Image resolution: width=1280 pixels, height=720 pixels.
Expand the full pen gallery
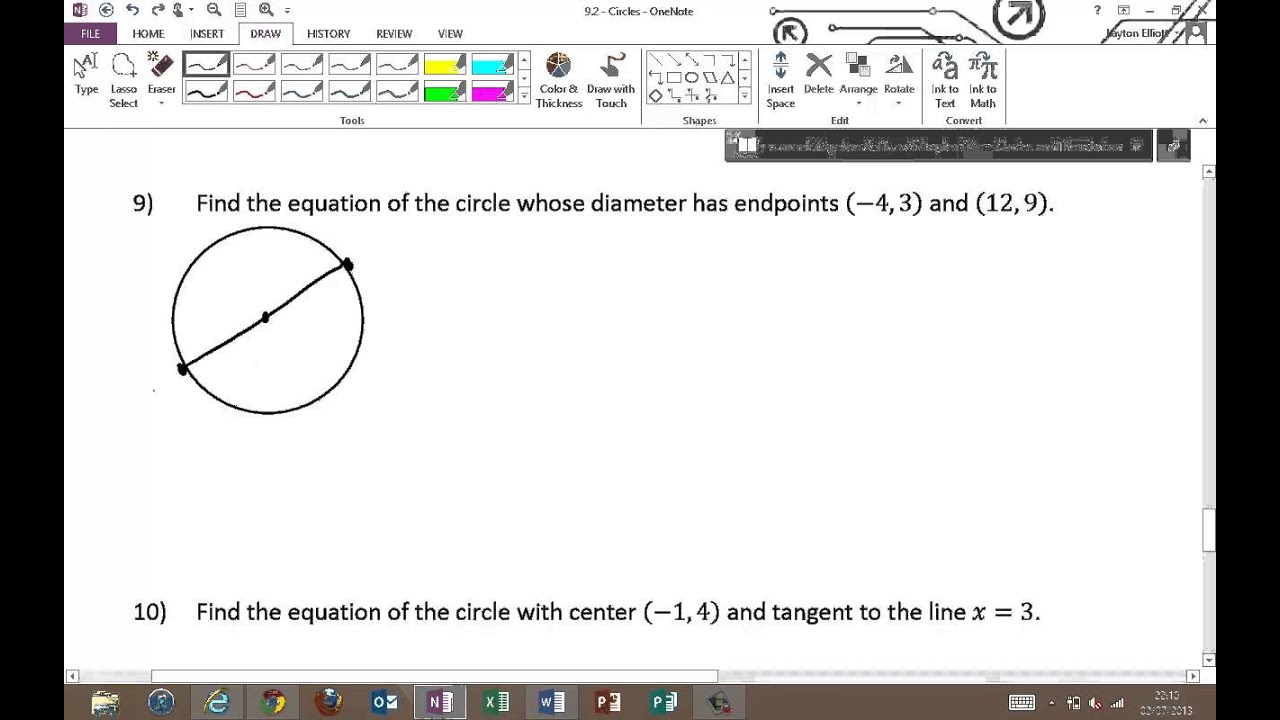coord(524,96)
